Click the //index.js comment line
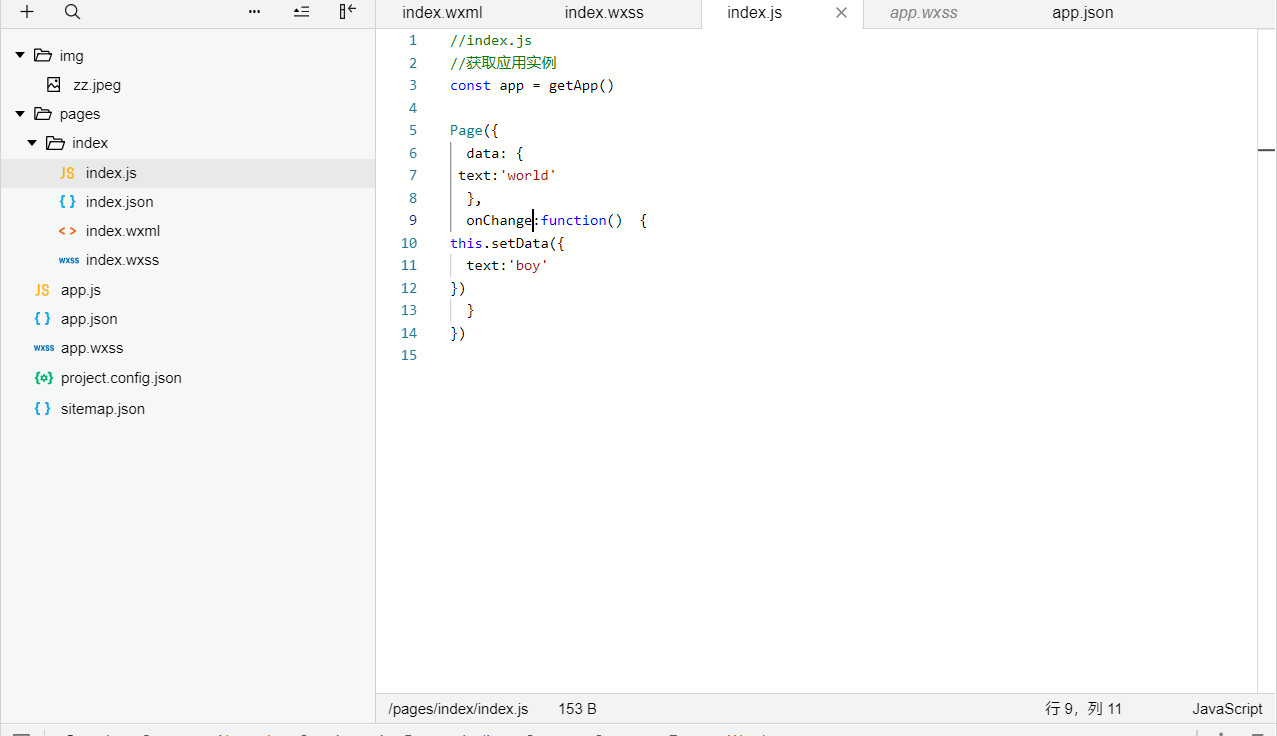This screenshot has height=736, width=1277. tap(491, 40)
